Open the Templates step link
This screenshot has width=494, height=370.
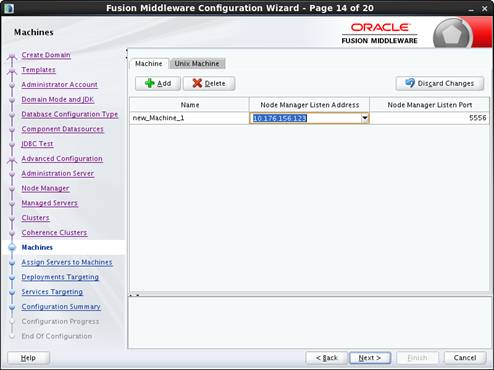(x=38, y=70)
